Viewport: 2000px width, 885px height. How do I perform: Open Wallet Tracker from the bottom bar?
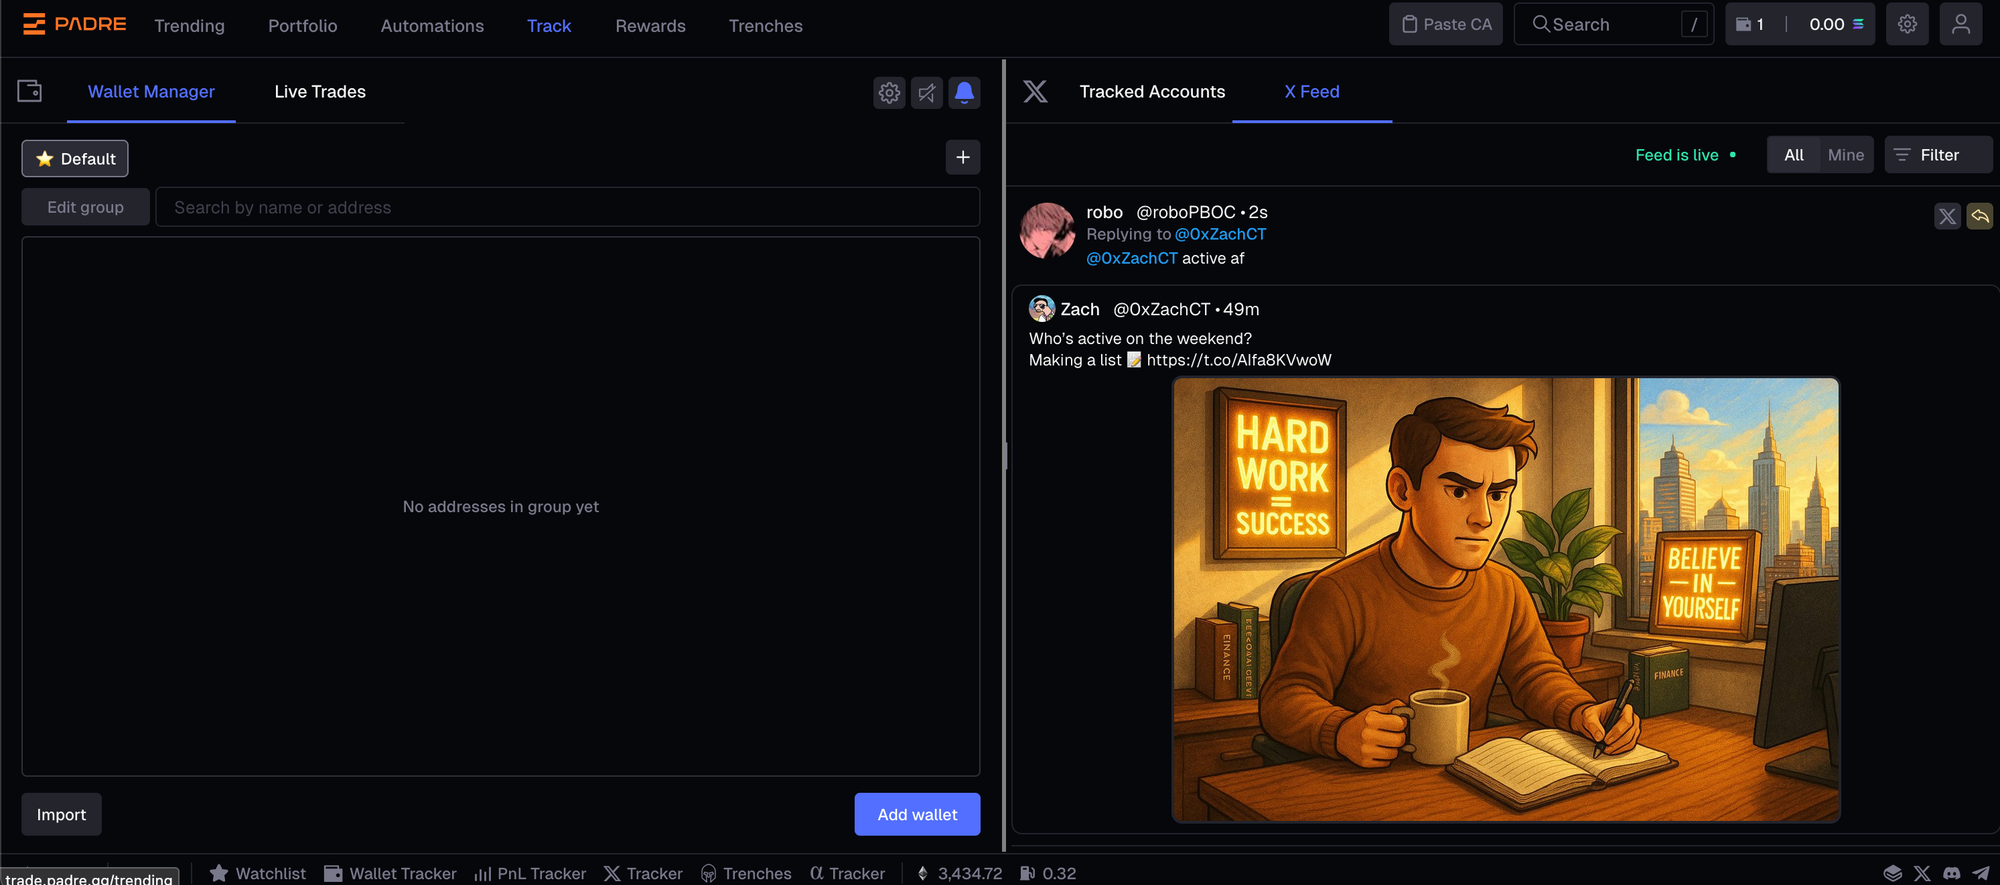[x=390, y=873]
